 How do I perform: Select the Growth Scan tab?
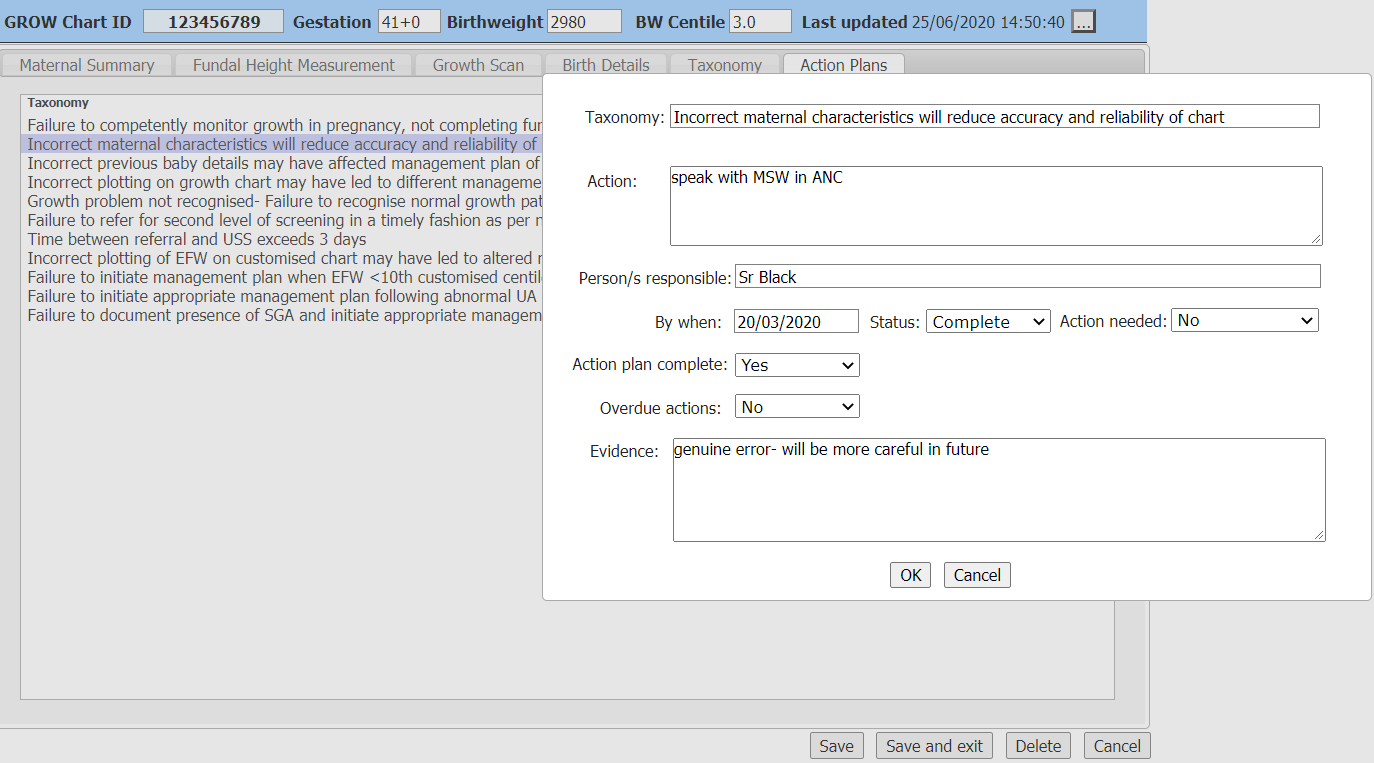coord(478,65)
